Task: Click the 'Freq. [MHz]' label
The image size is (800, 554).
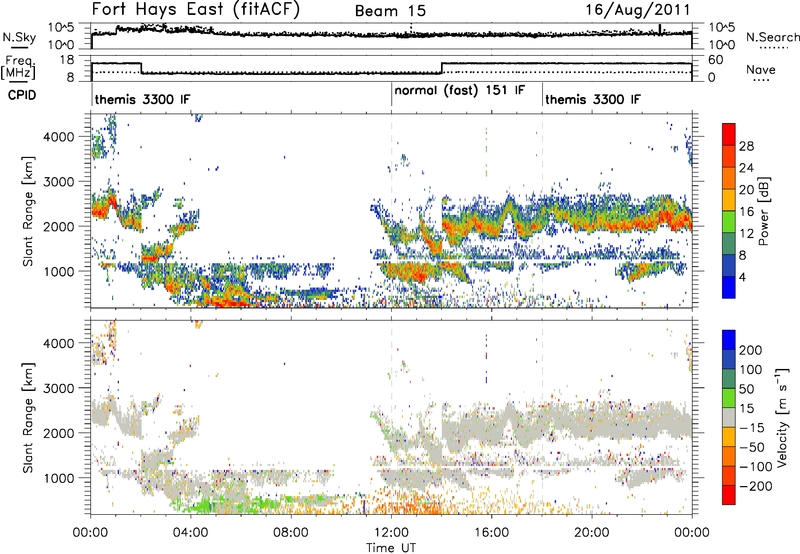Action: [x=18, y=68]
